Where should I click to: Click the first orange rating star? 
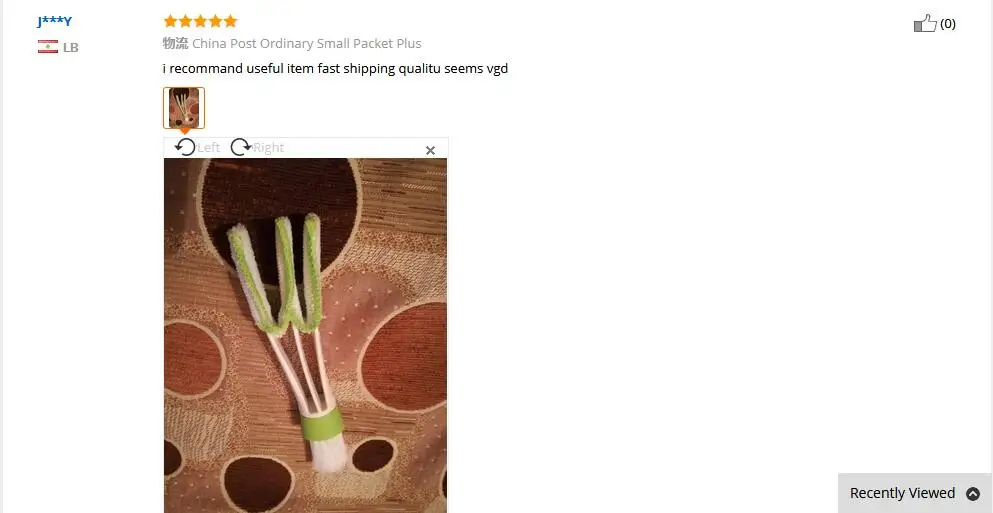[170, 22]
